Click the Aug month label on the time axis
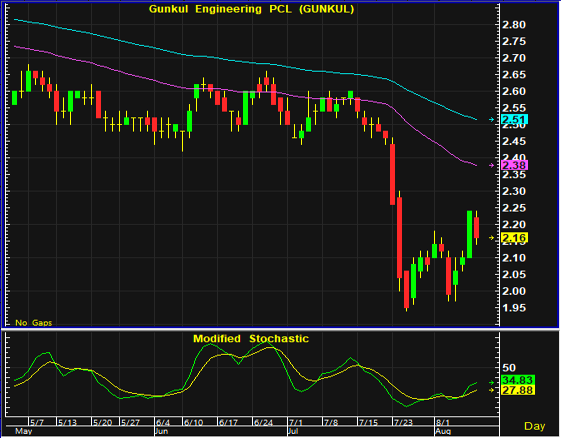 [x=443, y=431]
